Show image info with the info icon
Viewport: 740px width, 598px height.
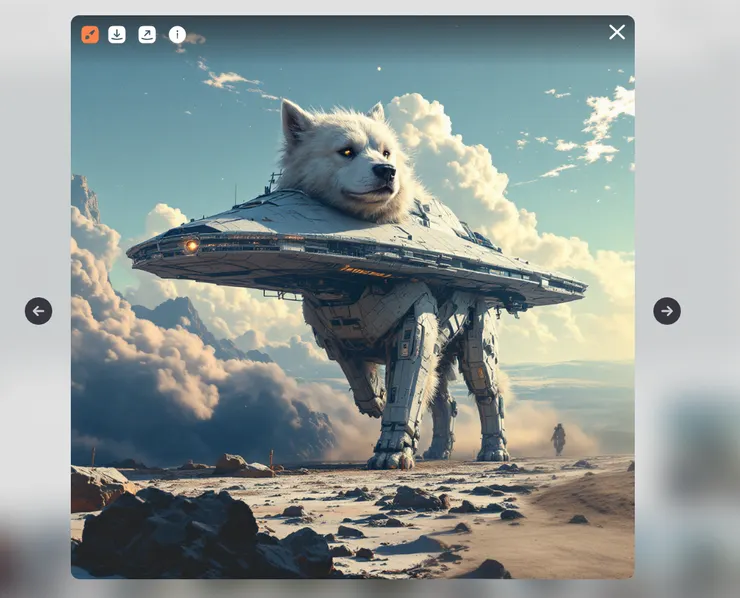(177, 34)
